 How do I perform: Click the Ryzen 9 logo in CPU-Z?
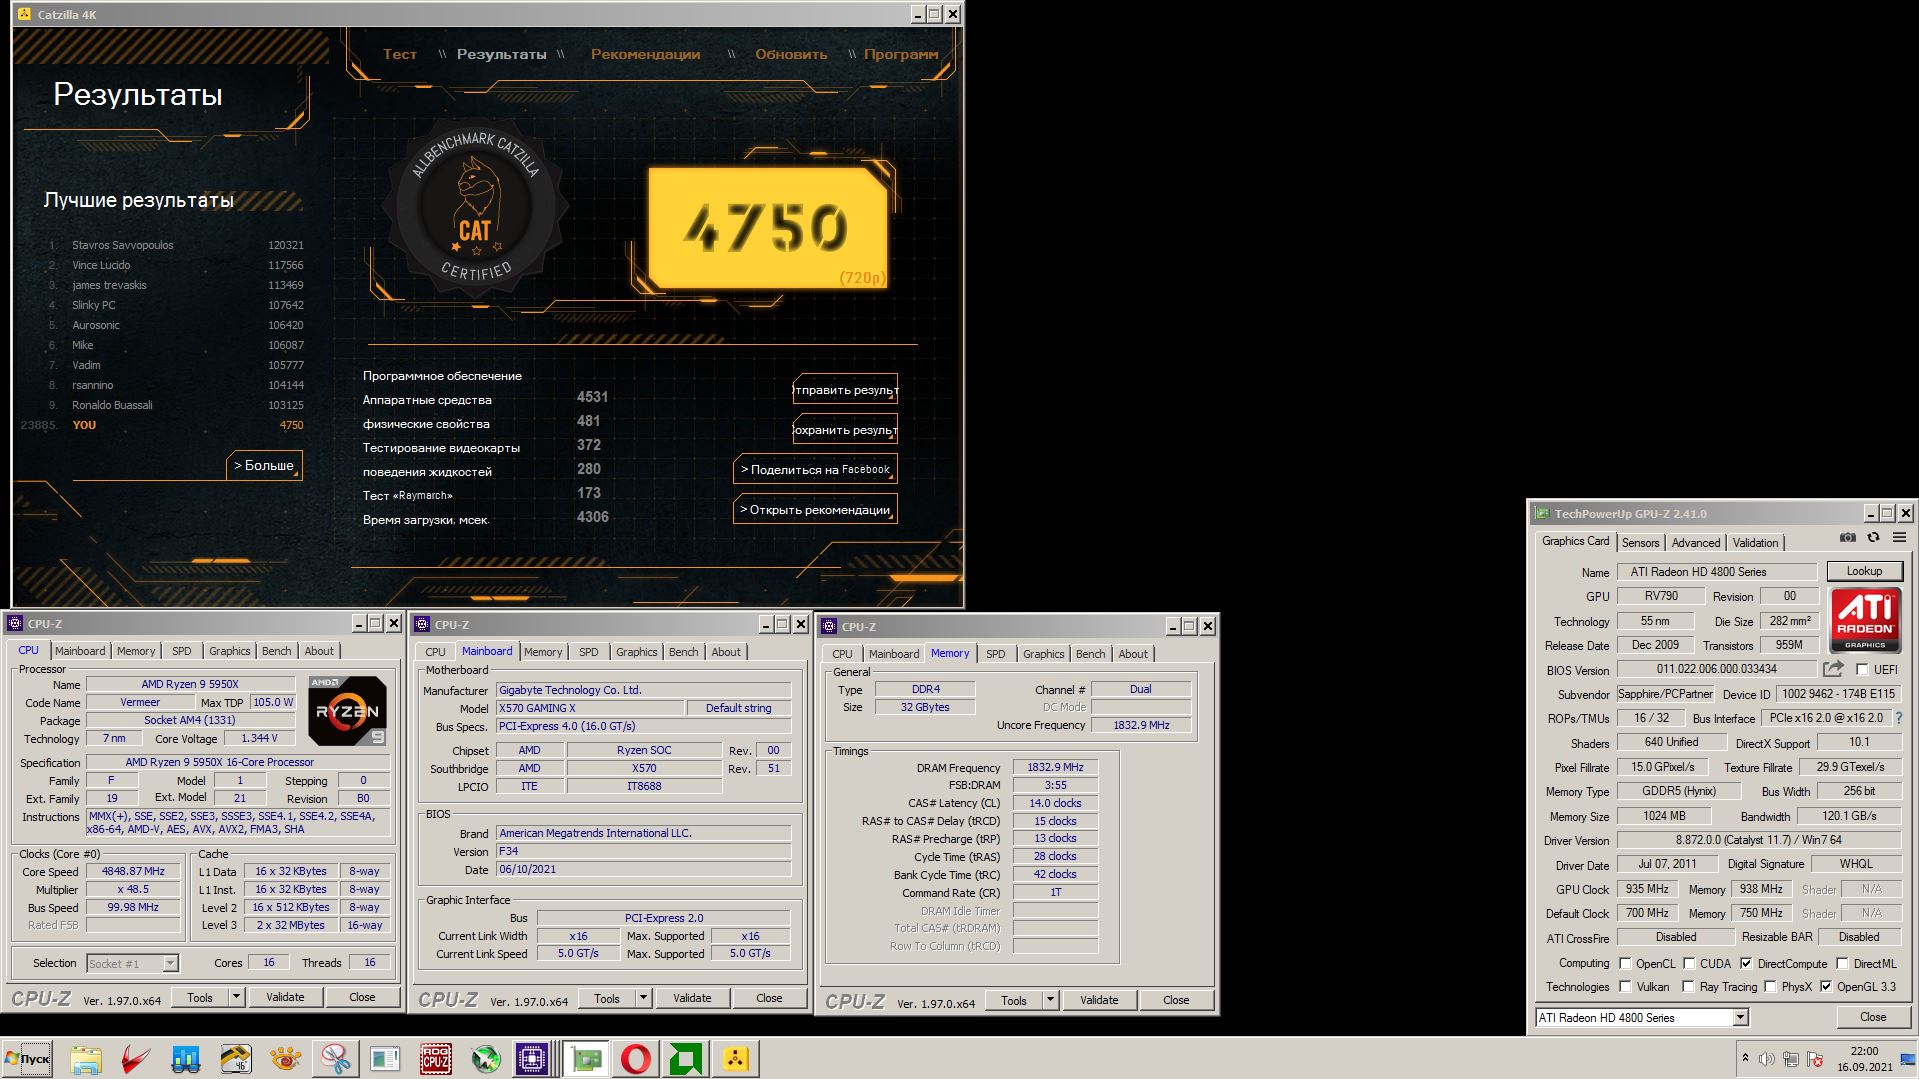[347, 711]
